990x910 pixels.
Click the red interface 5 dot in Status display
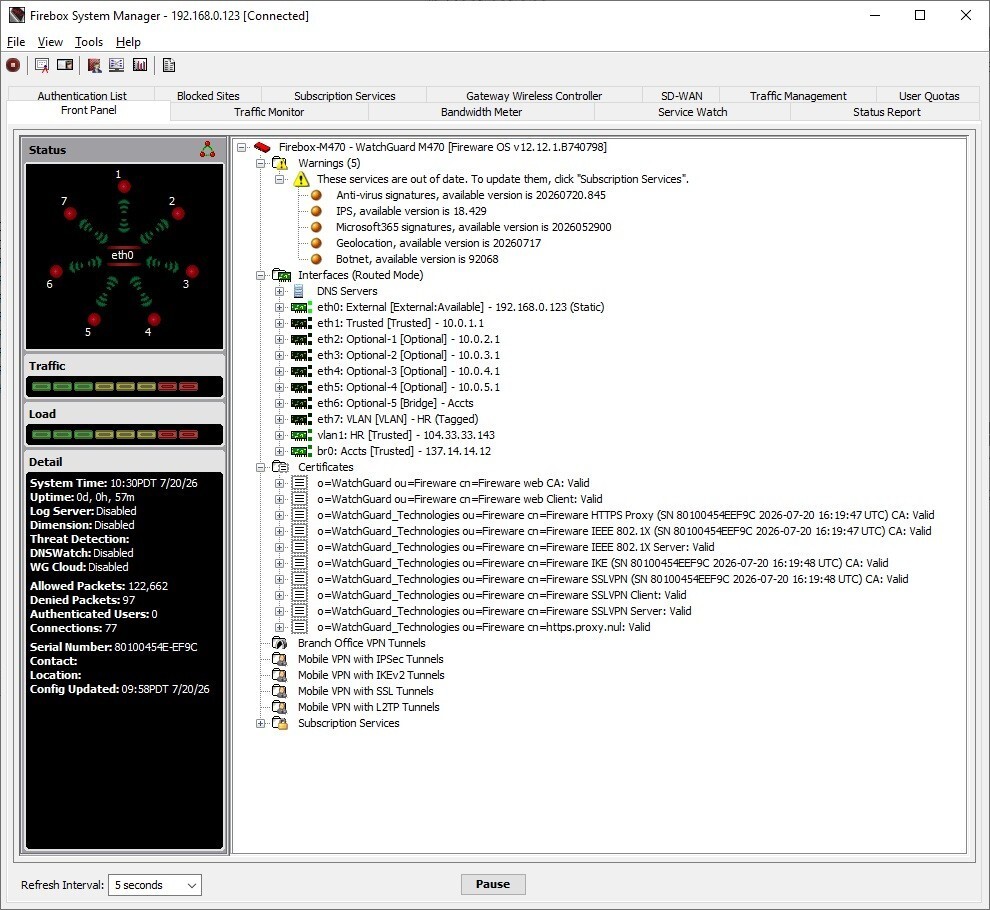click(x=94, y=319)
